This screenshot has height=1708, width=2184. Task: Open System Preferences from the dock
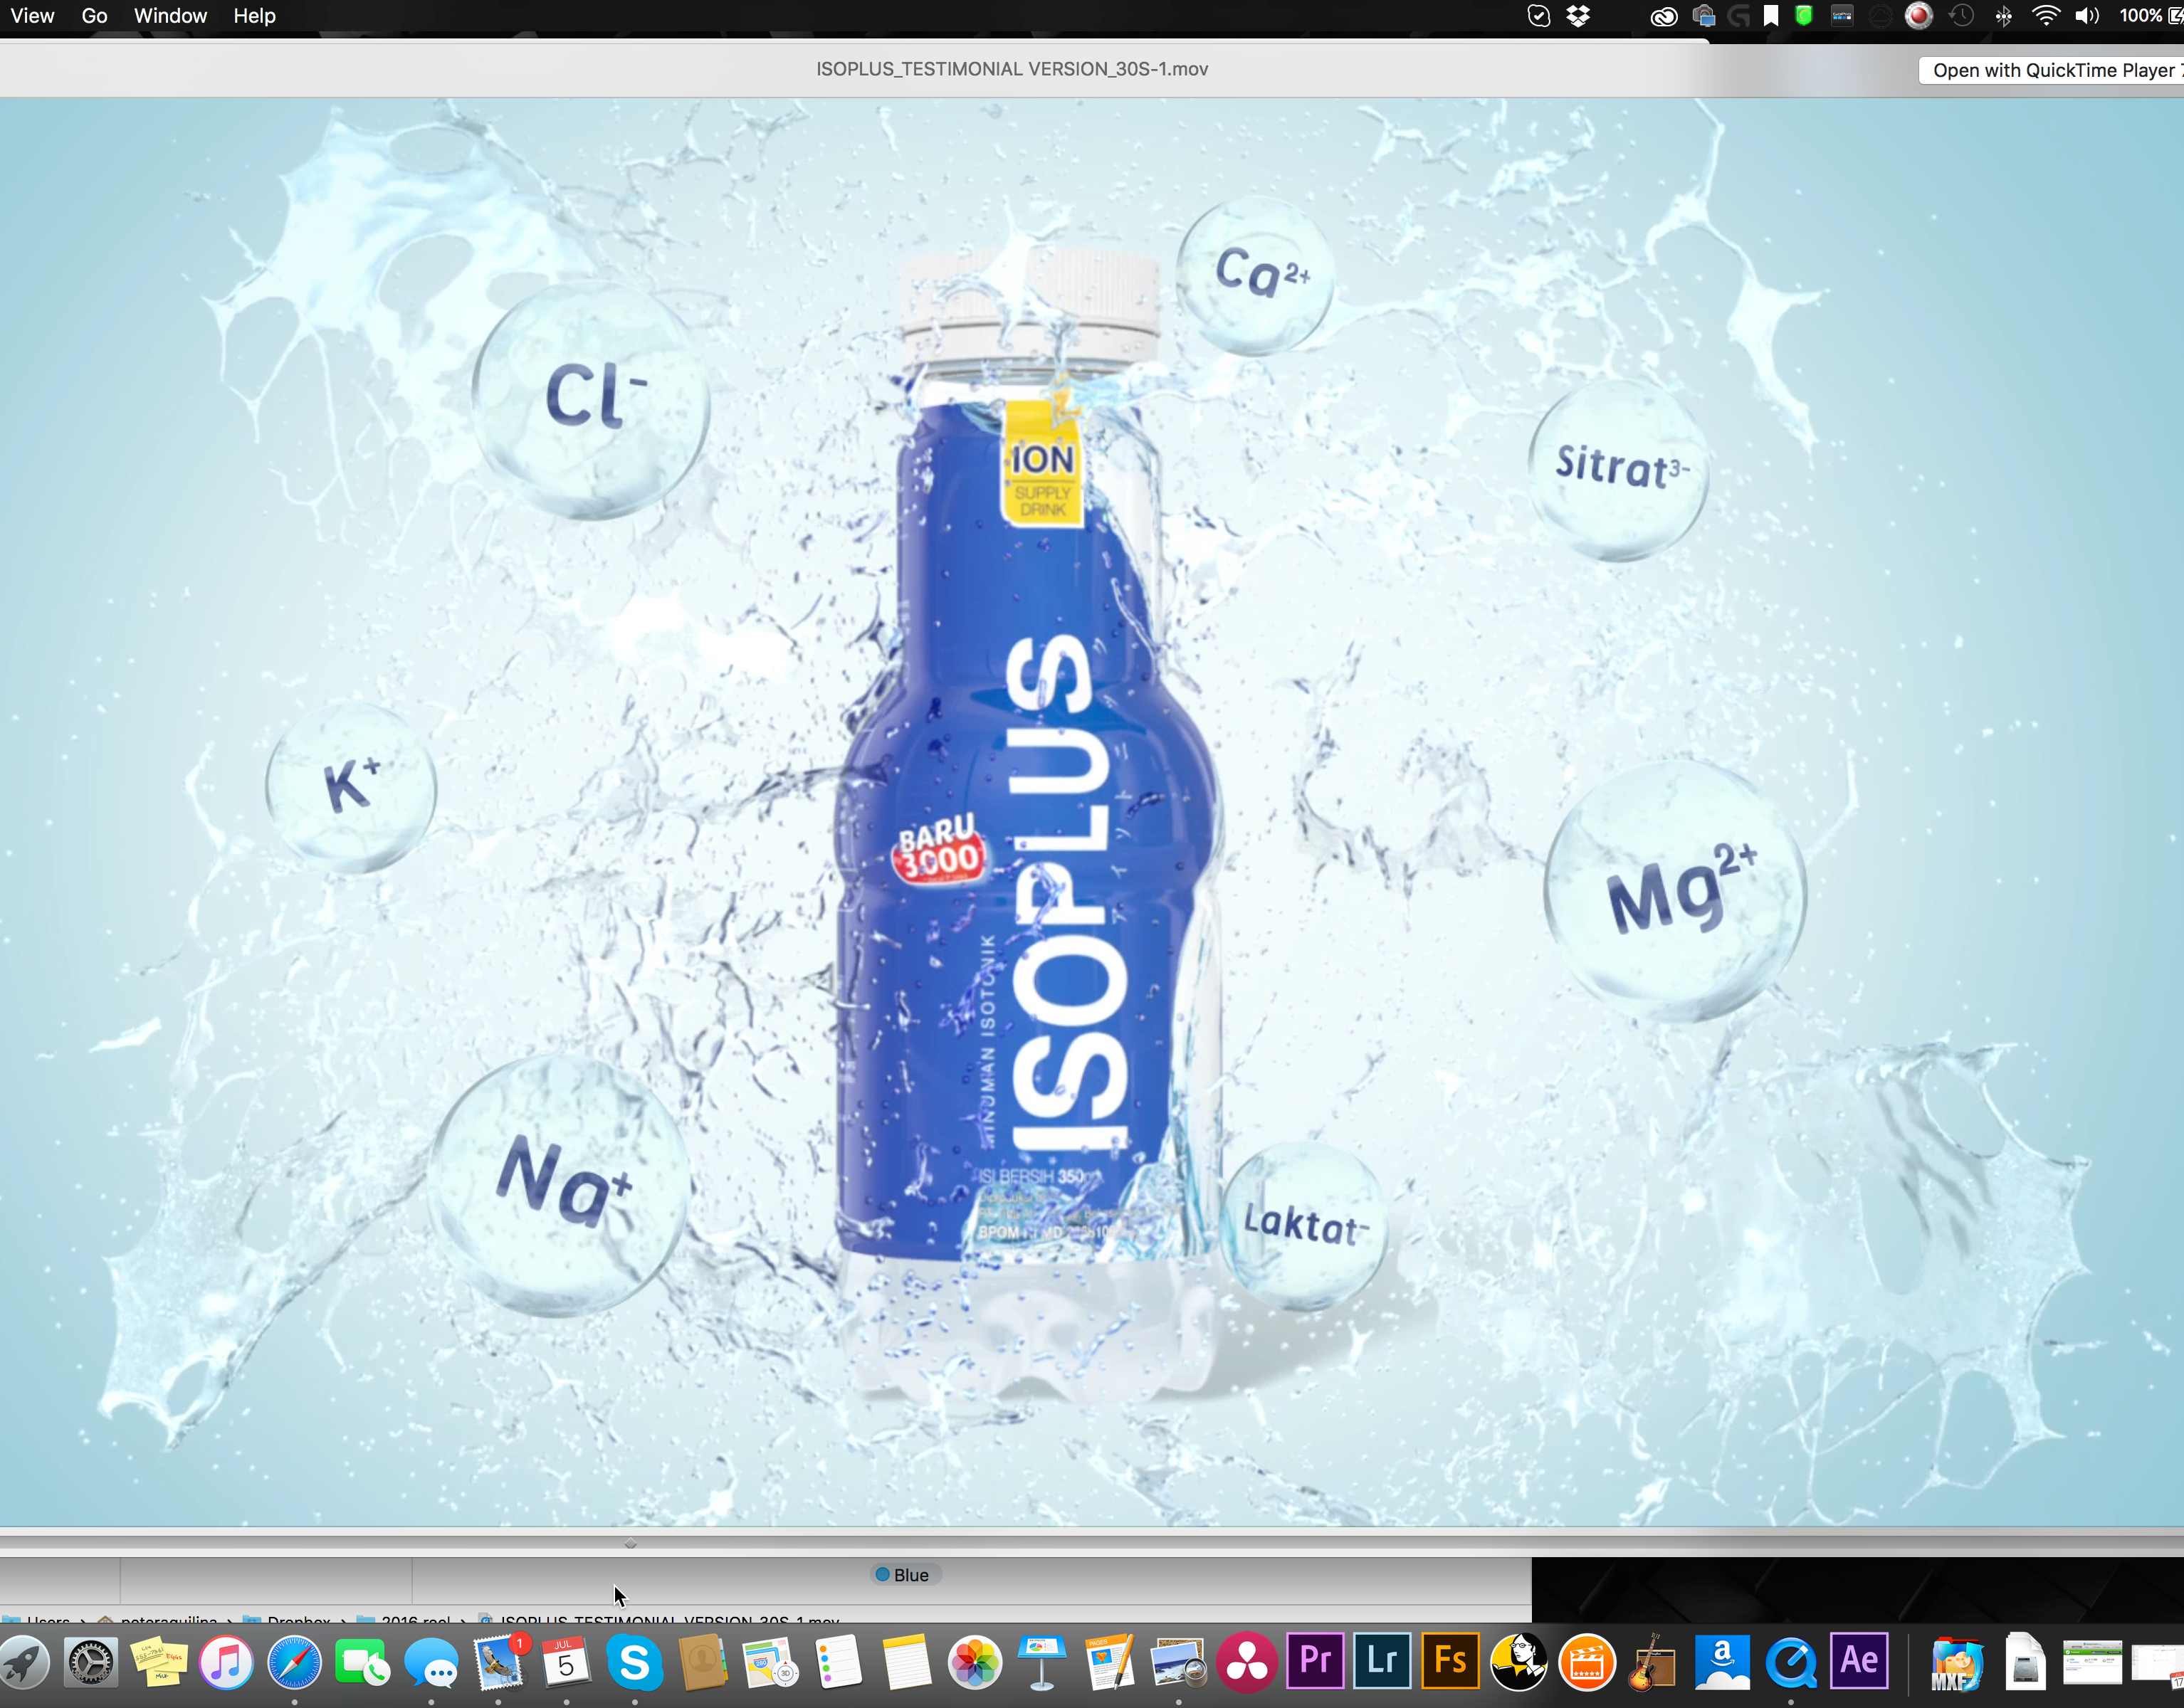pos(91,1664)
